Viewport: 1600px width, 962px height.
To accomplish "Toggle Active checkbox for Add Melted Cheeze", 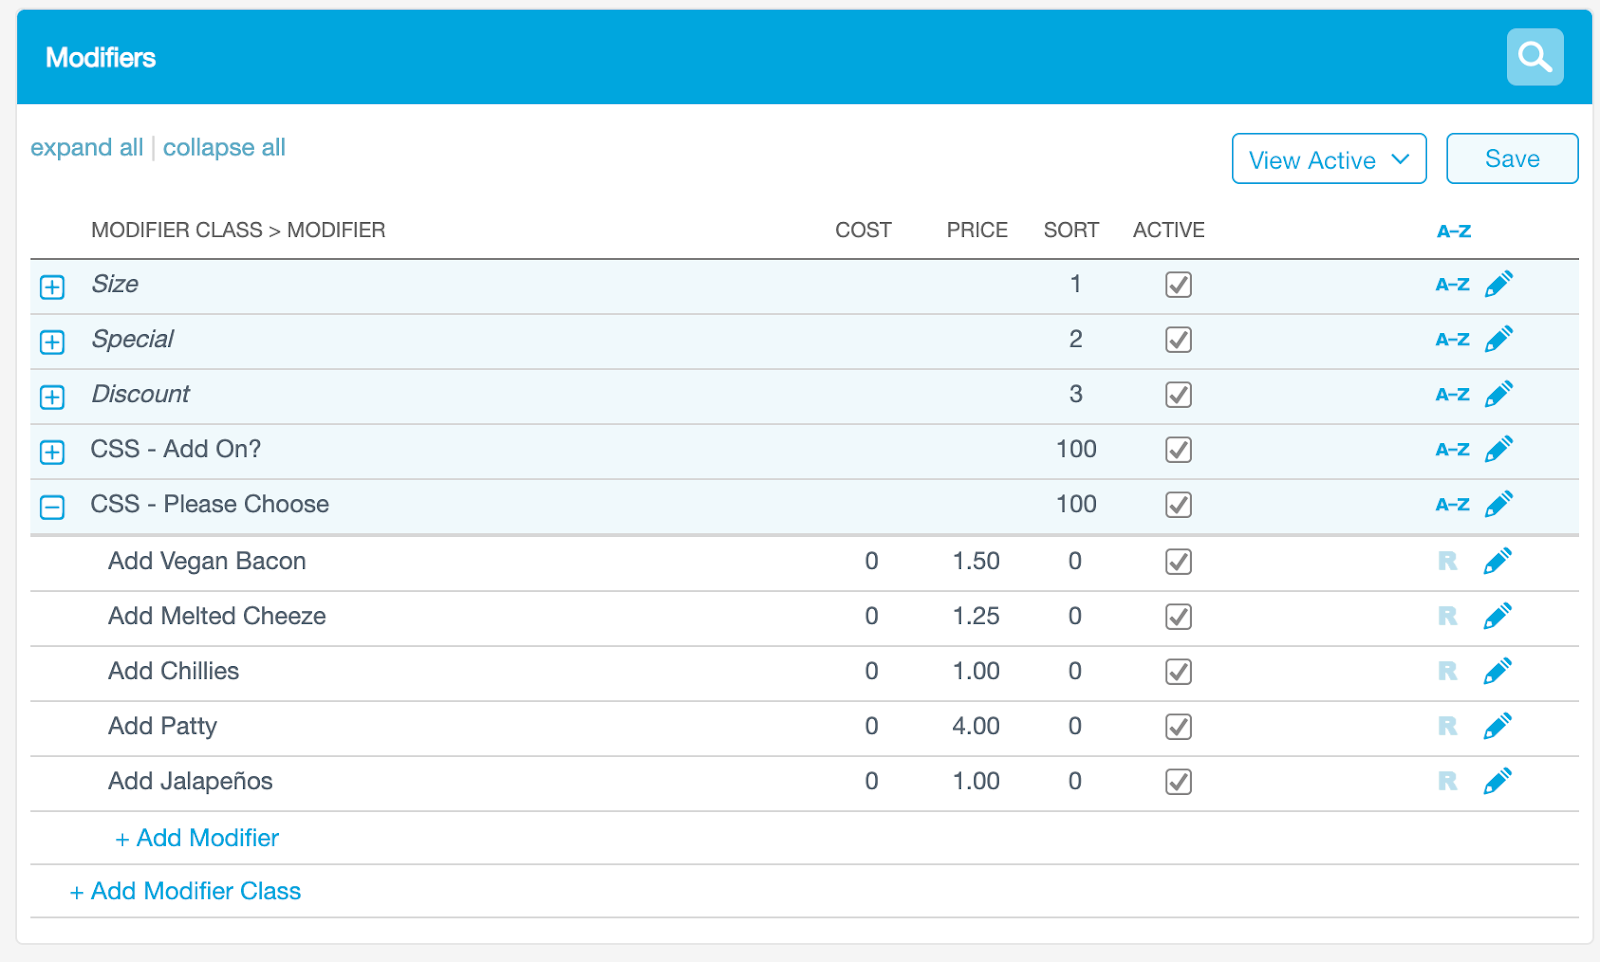I will click(x=1178, y=617).
